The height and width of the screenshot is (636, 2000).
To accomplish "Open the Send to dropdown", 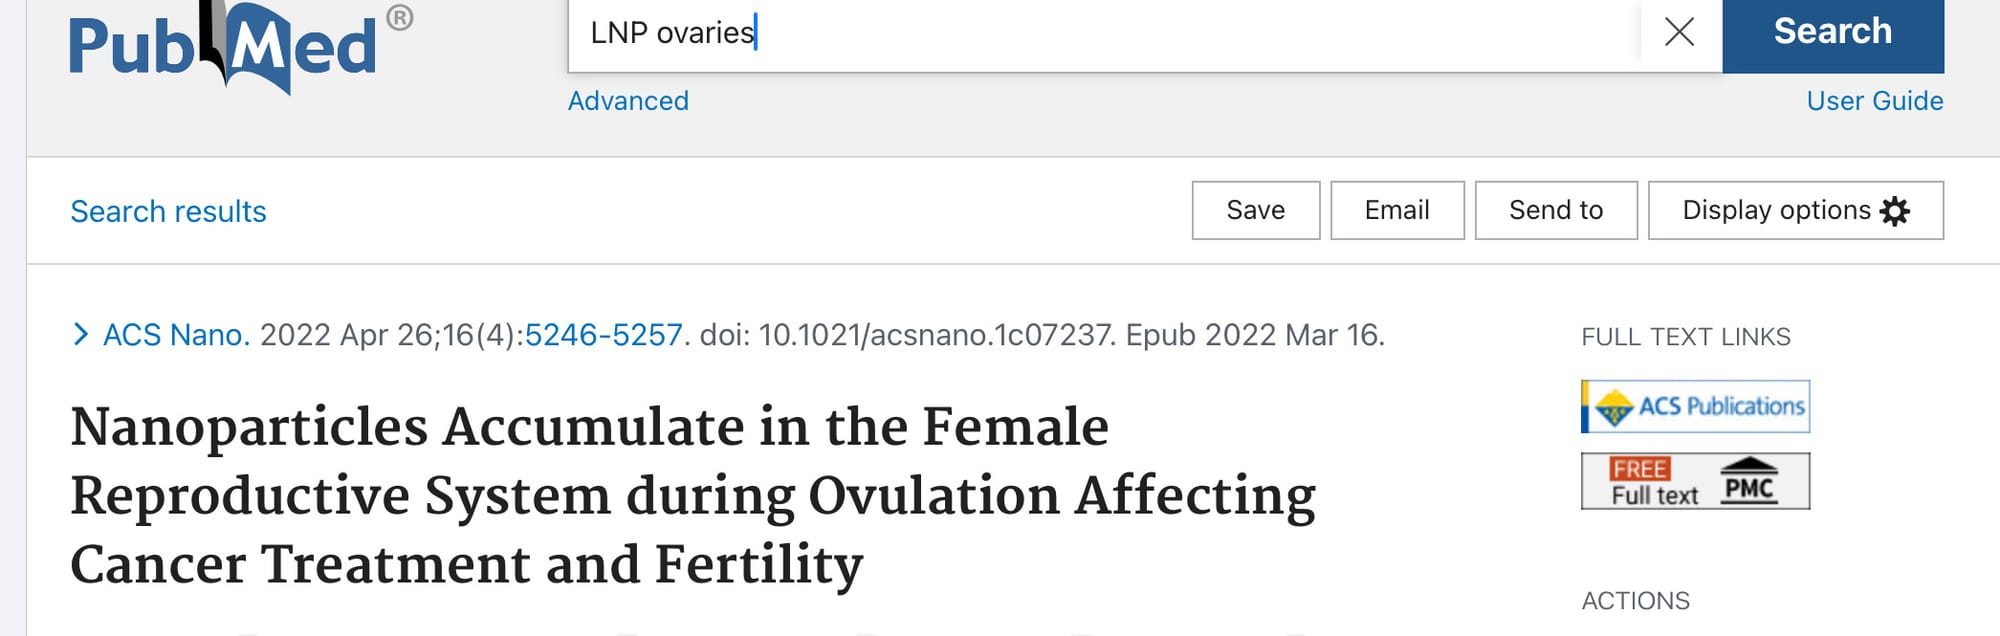I will [x=1556, y=210].
